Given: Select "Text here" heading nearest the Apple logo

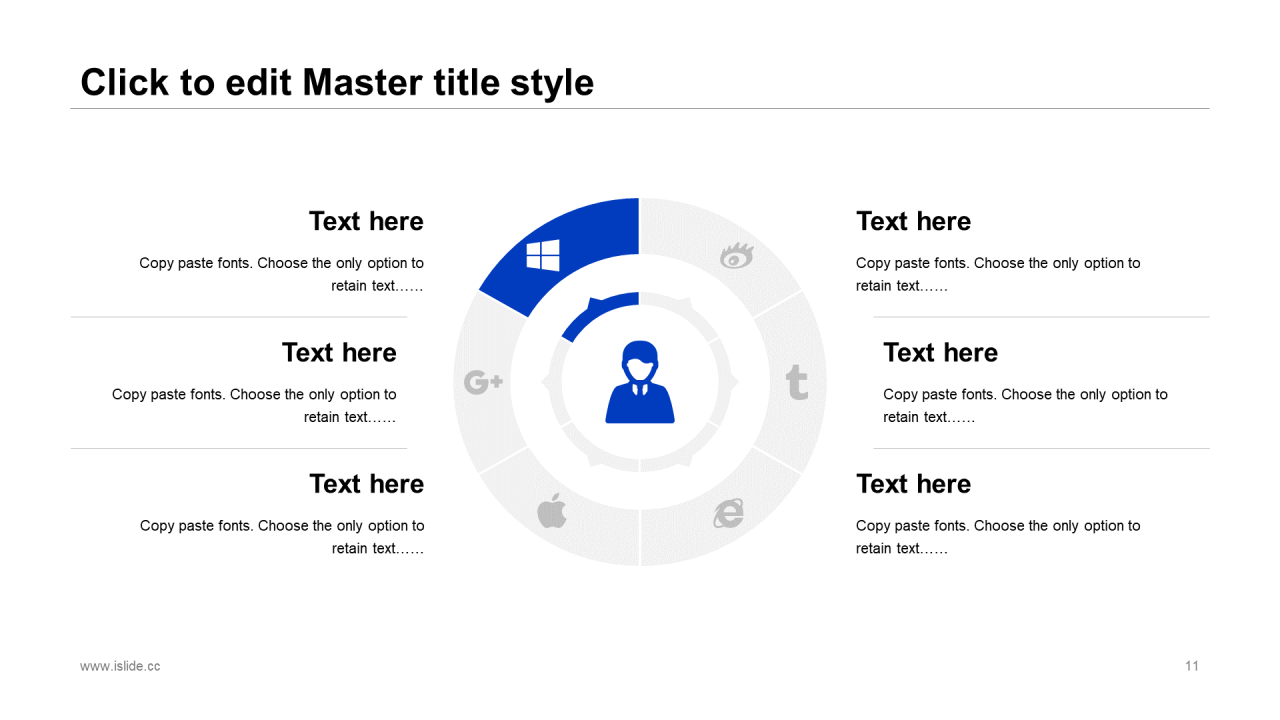Looking at the screenshot, I should pos(366,484).
